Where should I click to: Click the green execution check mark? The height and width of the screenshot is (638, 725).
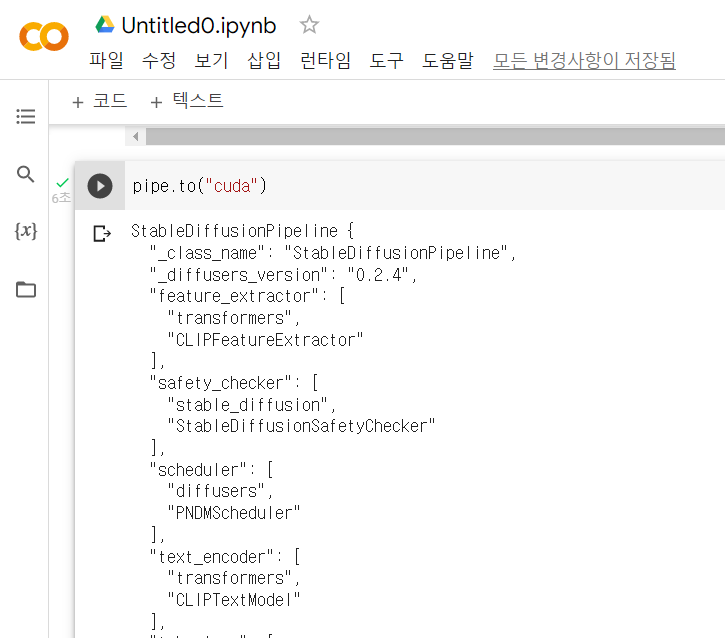[62, 183]
